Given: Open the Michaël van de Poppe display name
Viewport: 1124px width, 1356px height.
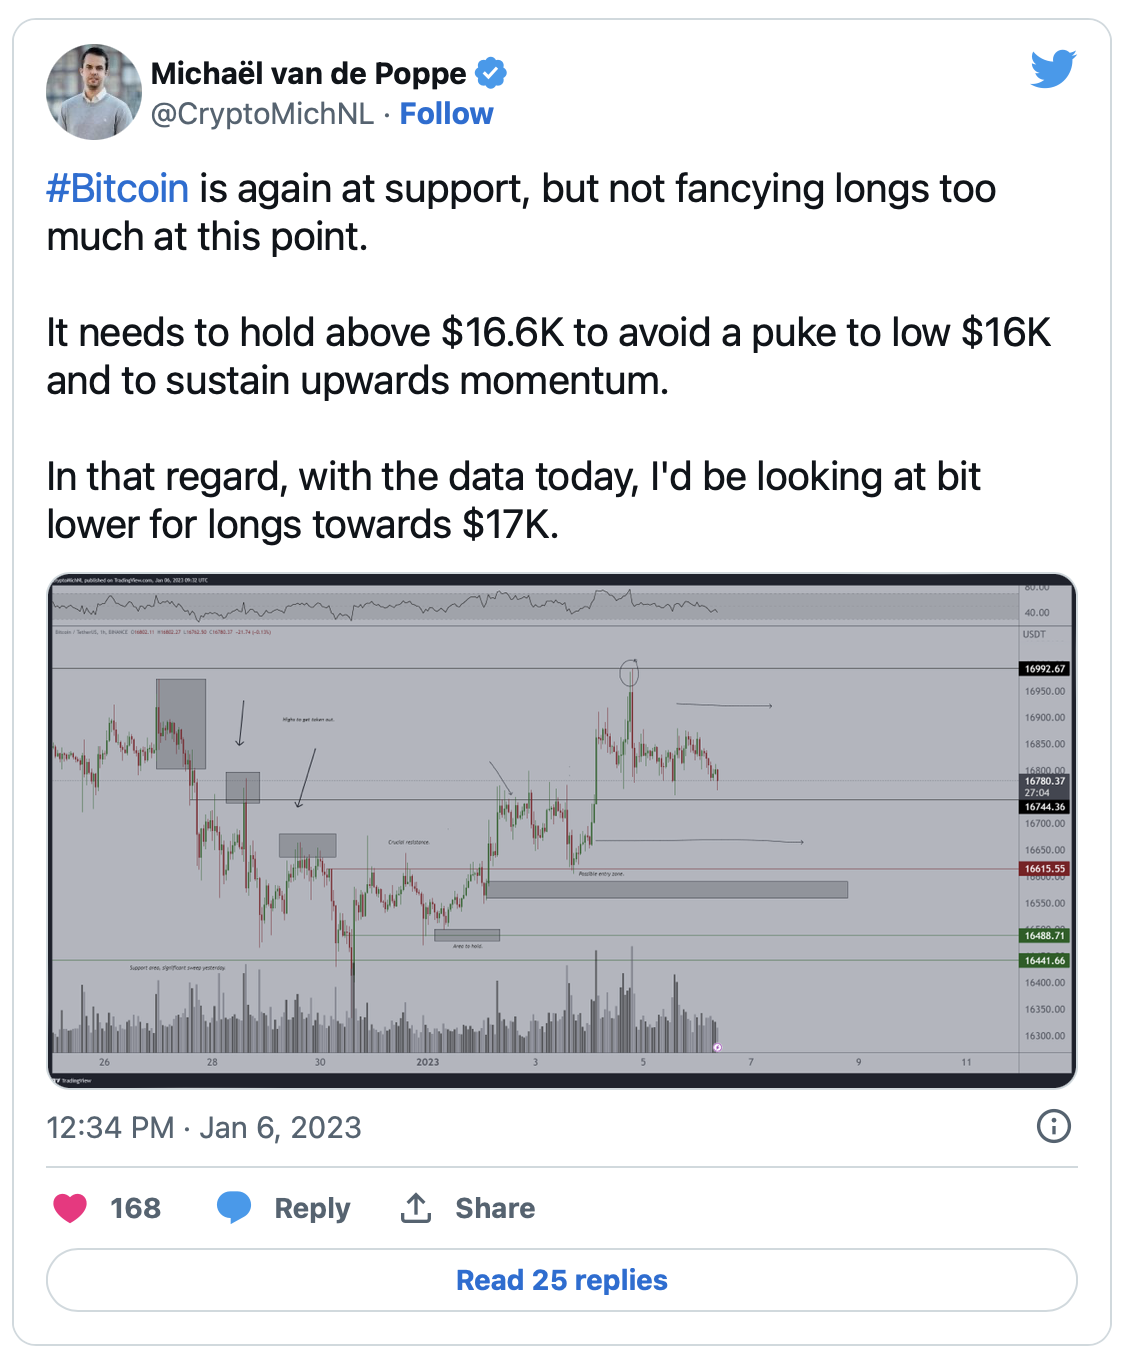Looking at the screenshot, I should [x=308, y=73].
